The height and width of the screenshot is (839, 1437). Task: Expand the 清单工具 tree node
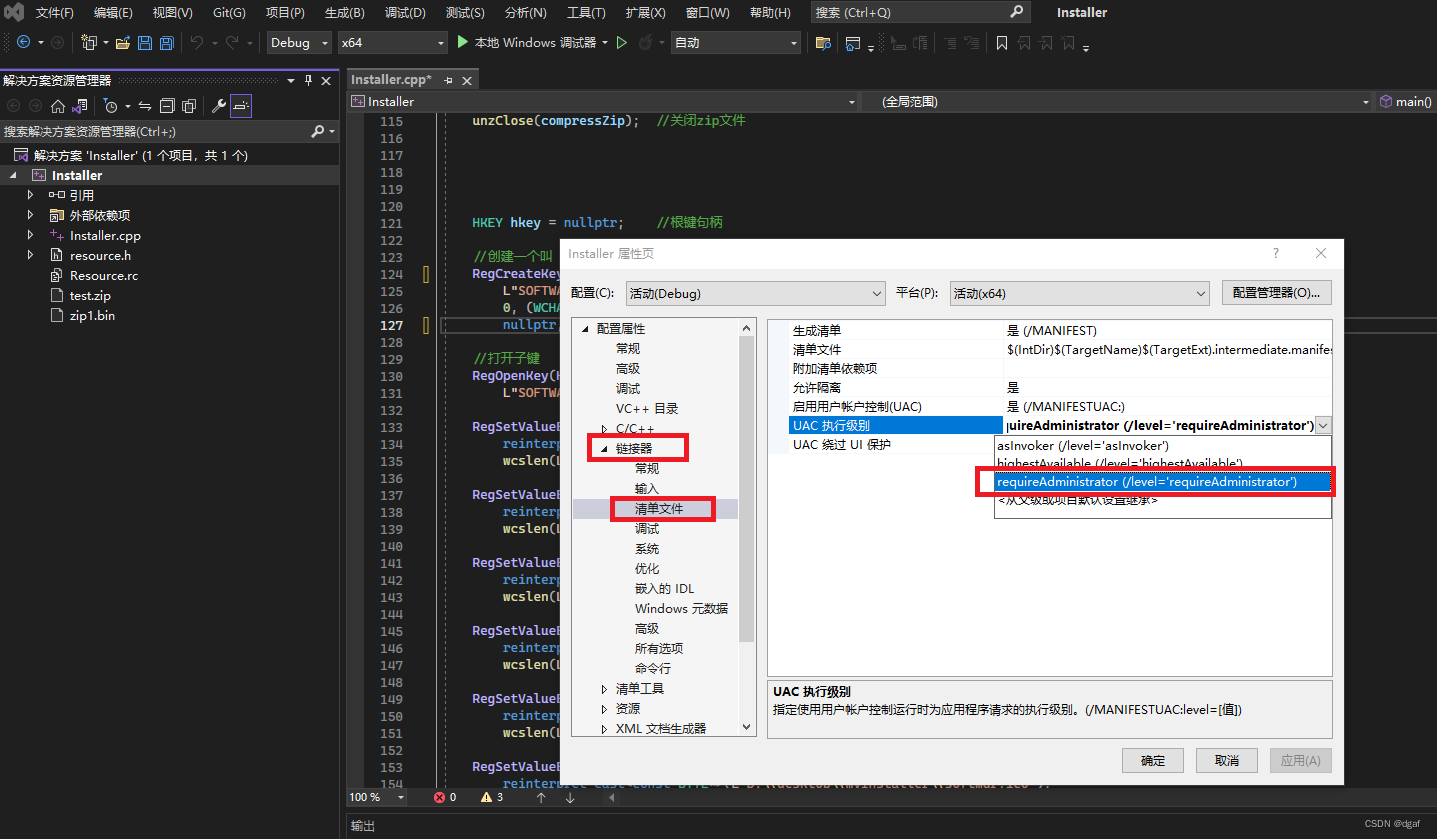tap(604, 689)
